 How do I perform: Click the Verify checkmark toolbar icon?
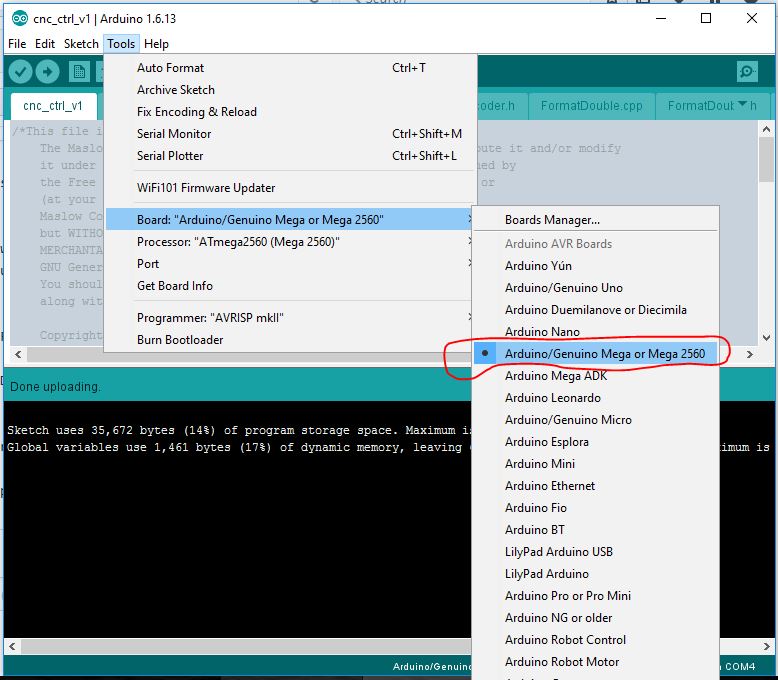tap(20, 72)
